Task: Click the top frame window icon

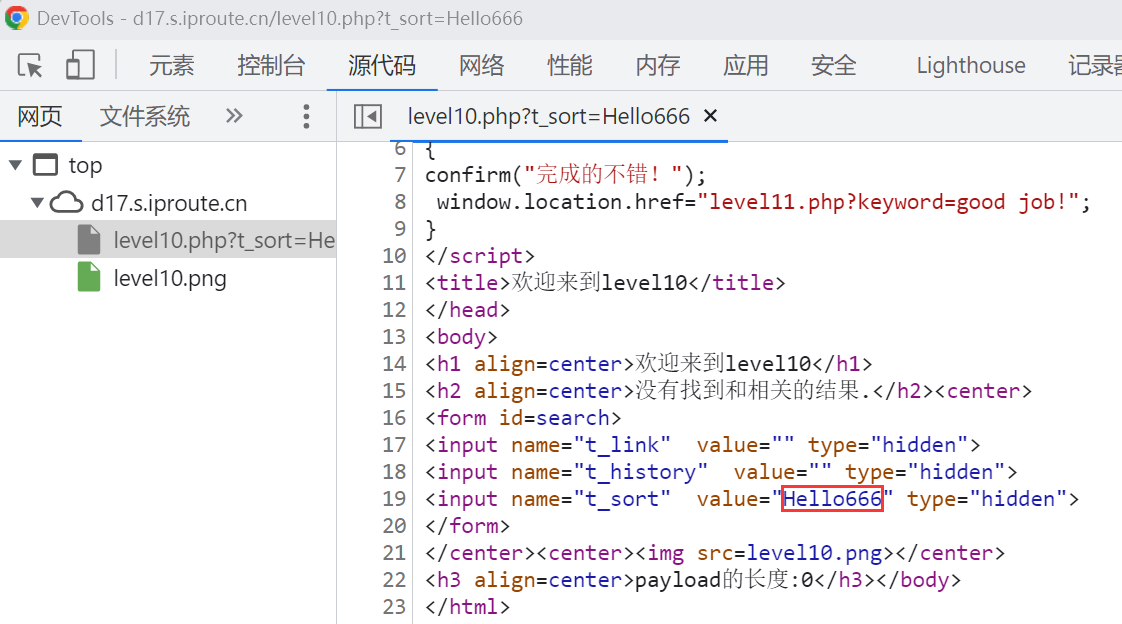Action: [x=46, y=165]
